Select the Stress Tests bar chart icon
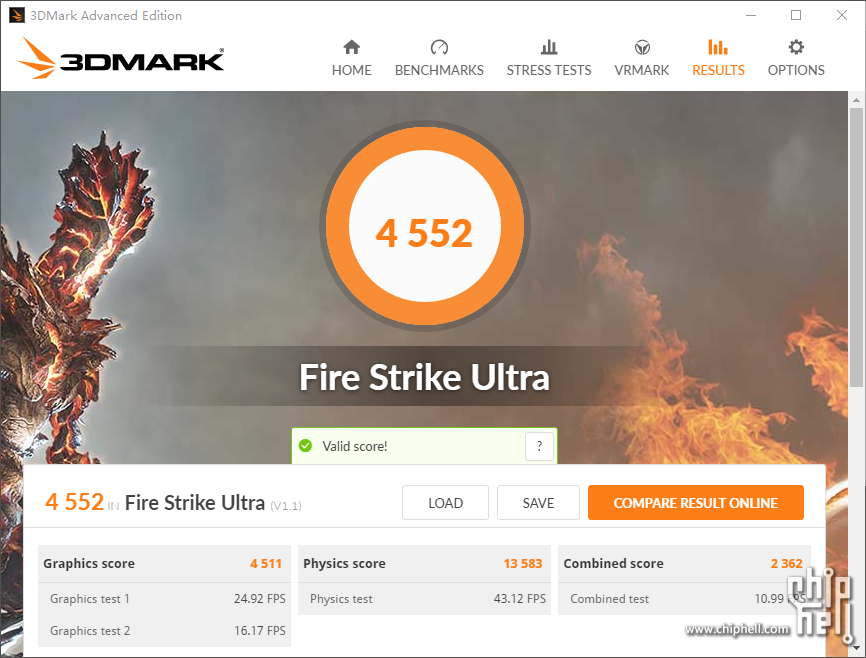The image size is (866, 658). 549,48
